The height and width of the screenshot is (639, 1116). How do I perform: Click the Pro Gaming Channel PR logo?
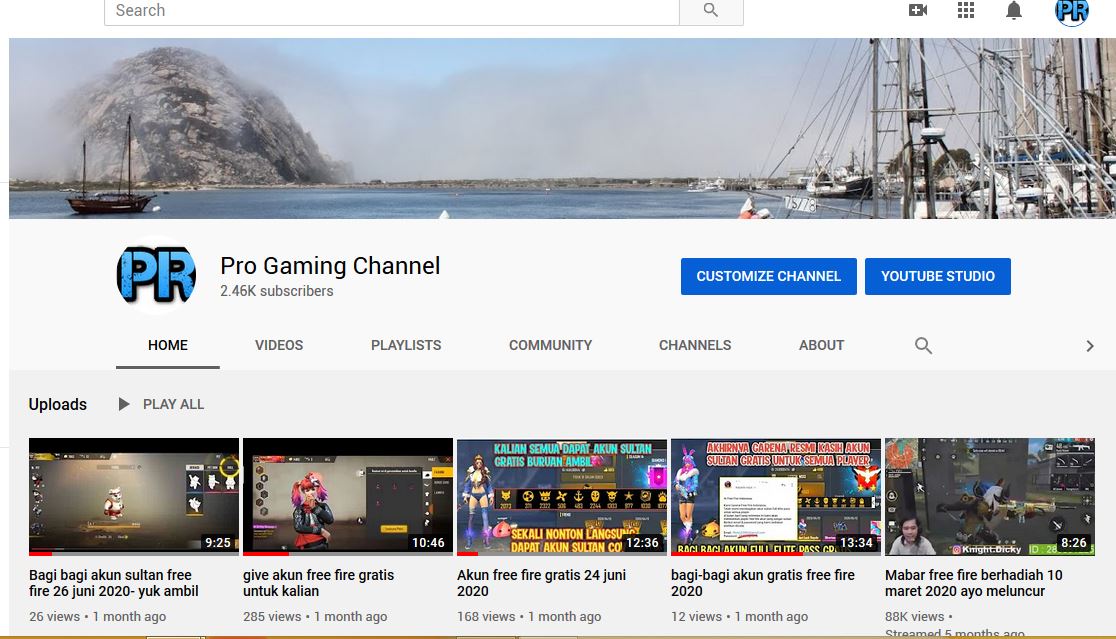[x=156, y=275]
